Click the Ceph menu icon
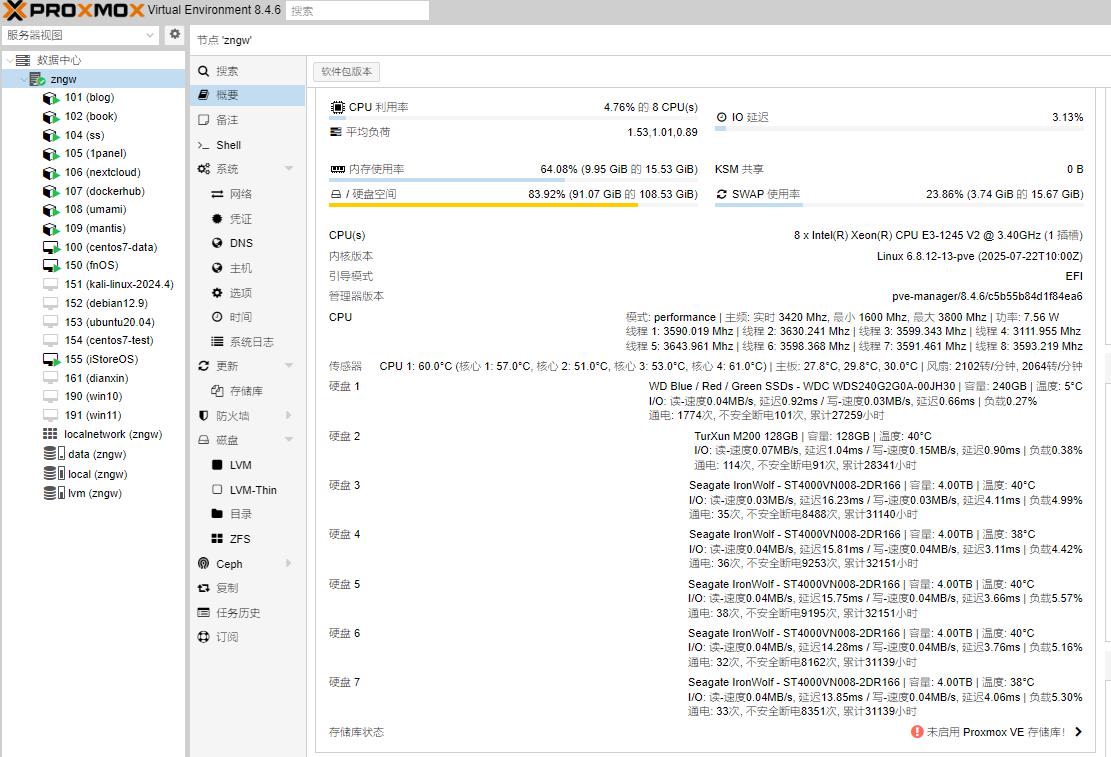 204,564
